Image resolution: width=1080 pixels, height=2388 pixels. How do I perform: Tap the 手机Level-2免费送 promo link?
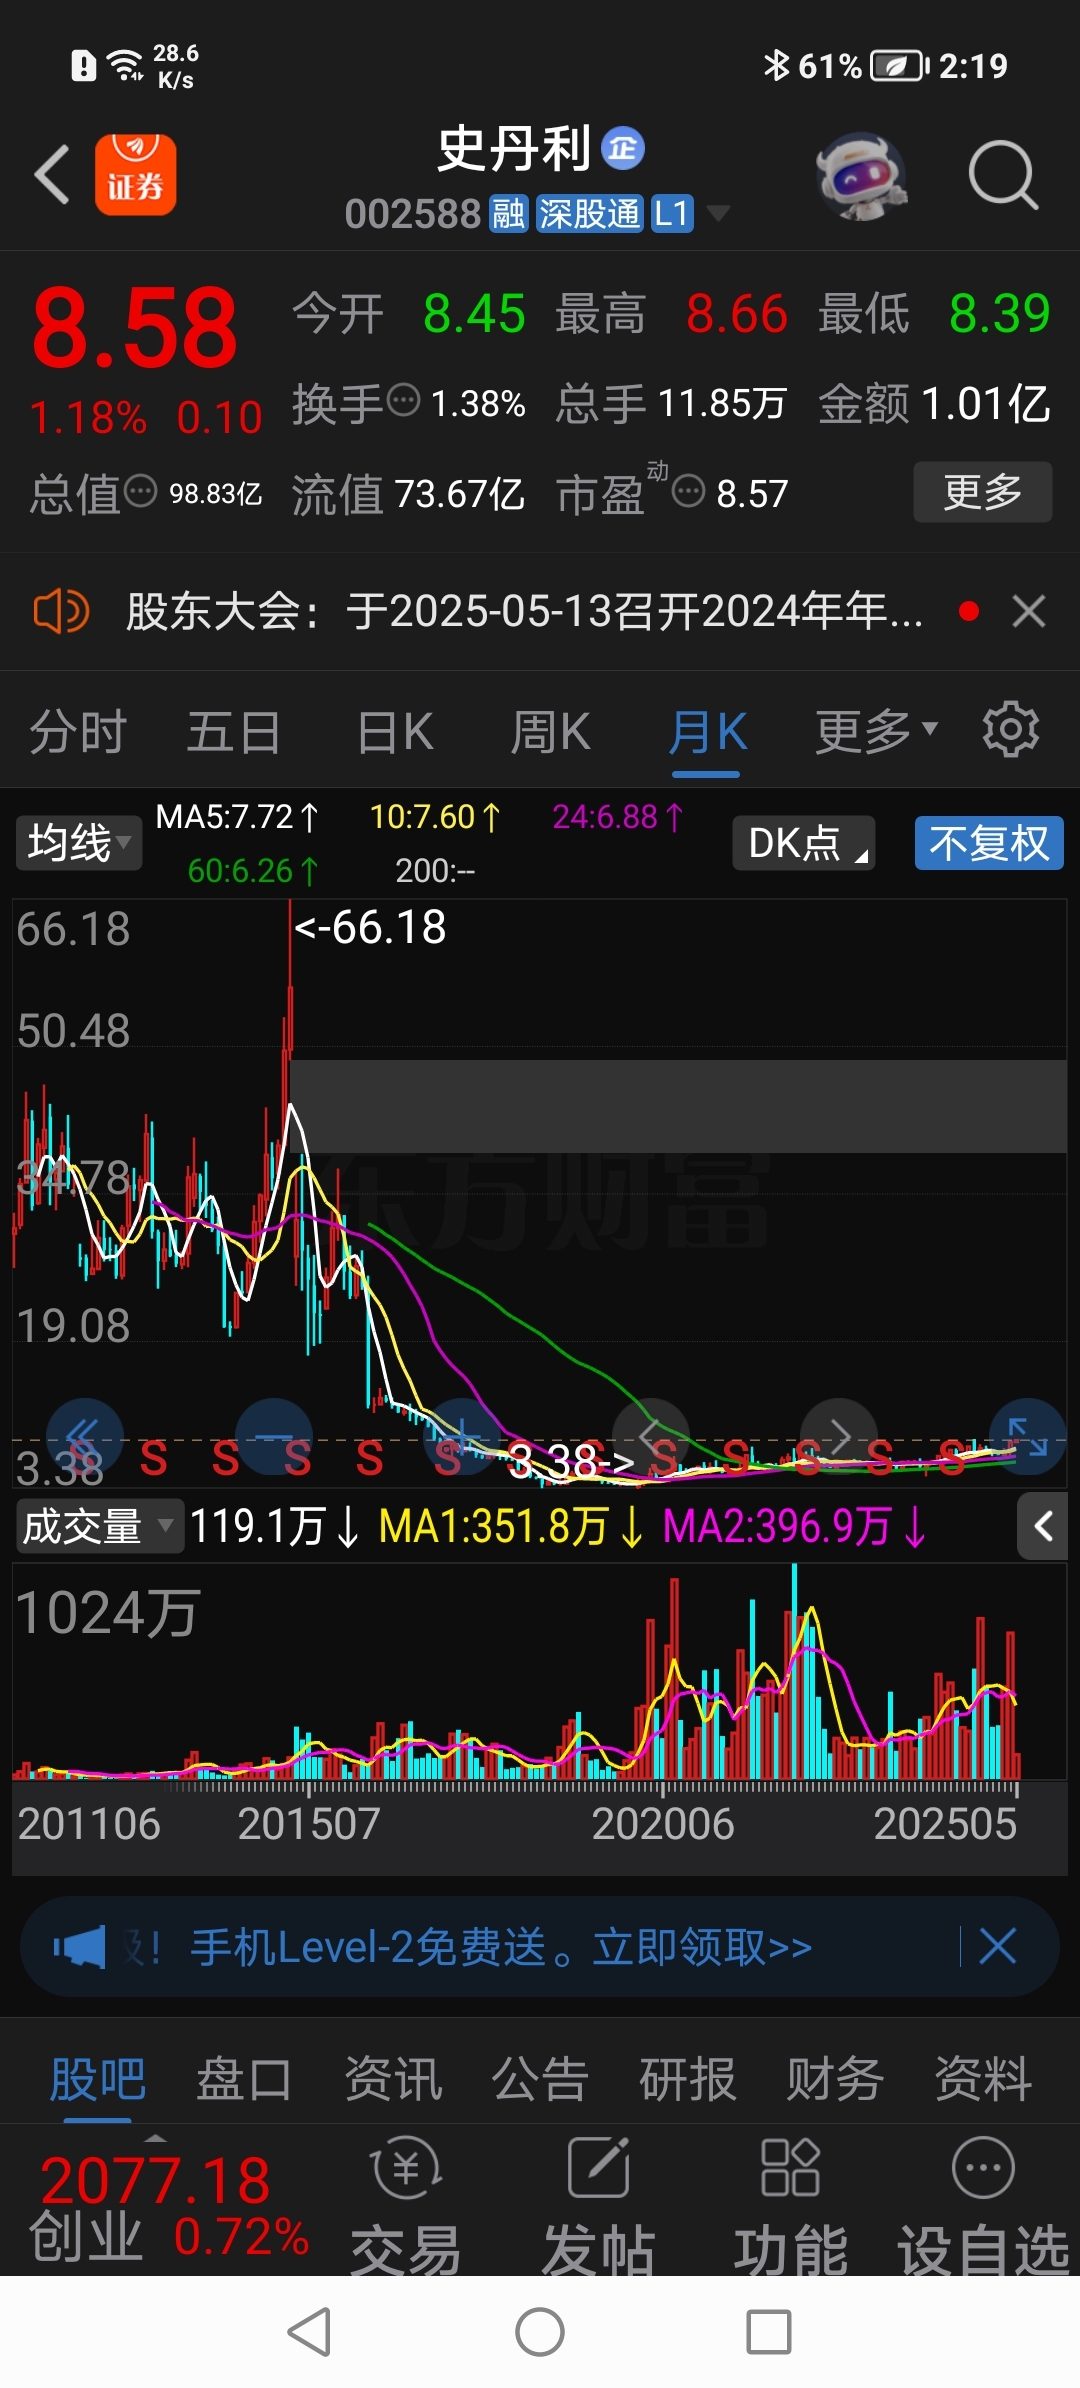501,1947
